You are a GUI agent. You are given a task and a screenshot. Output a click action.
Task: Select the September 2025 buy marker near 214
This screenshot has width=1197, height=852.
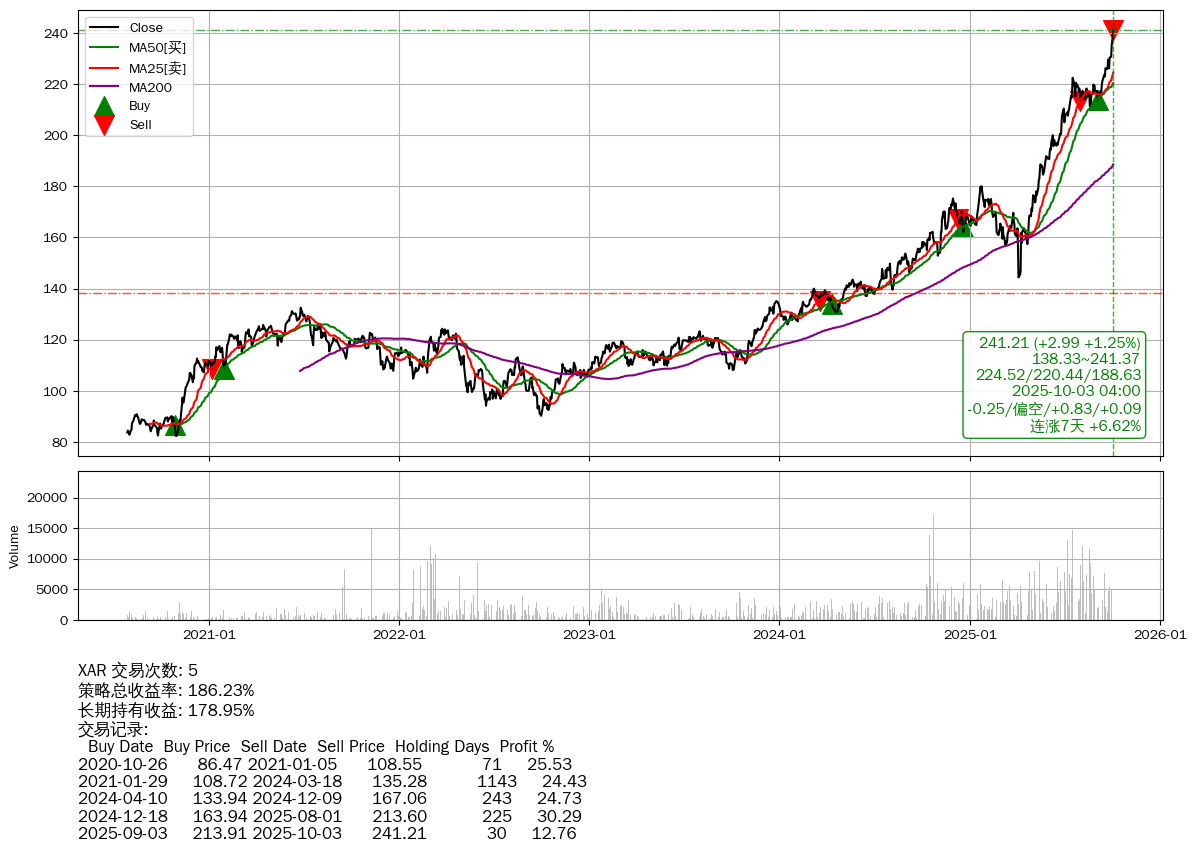click(x=1097, y=100)
